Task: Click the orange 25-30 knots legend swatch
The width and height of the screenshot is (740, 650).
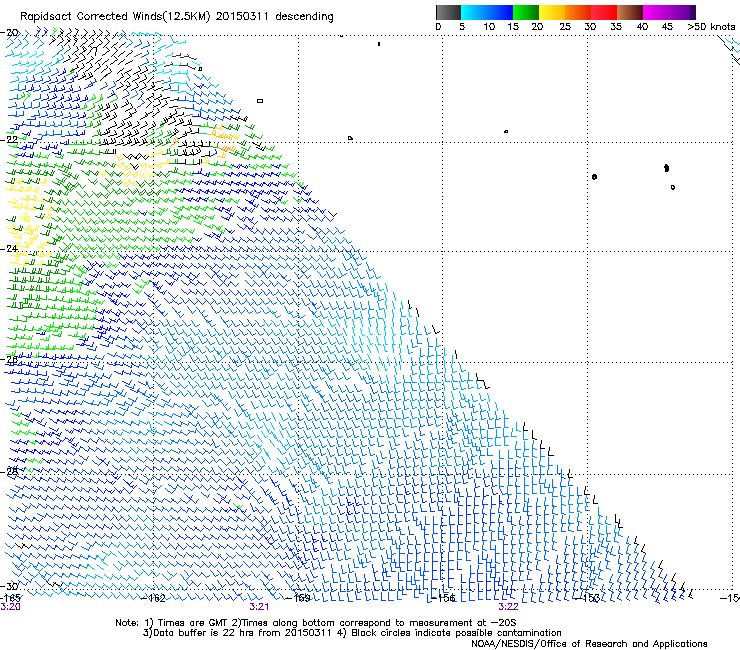Action: (578, 12)
